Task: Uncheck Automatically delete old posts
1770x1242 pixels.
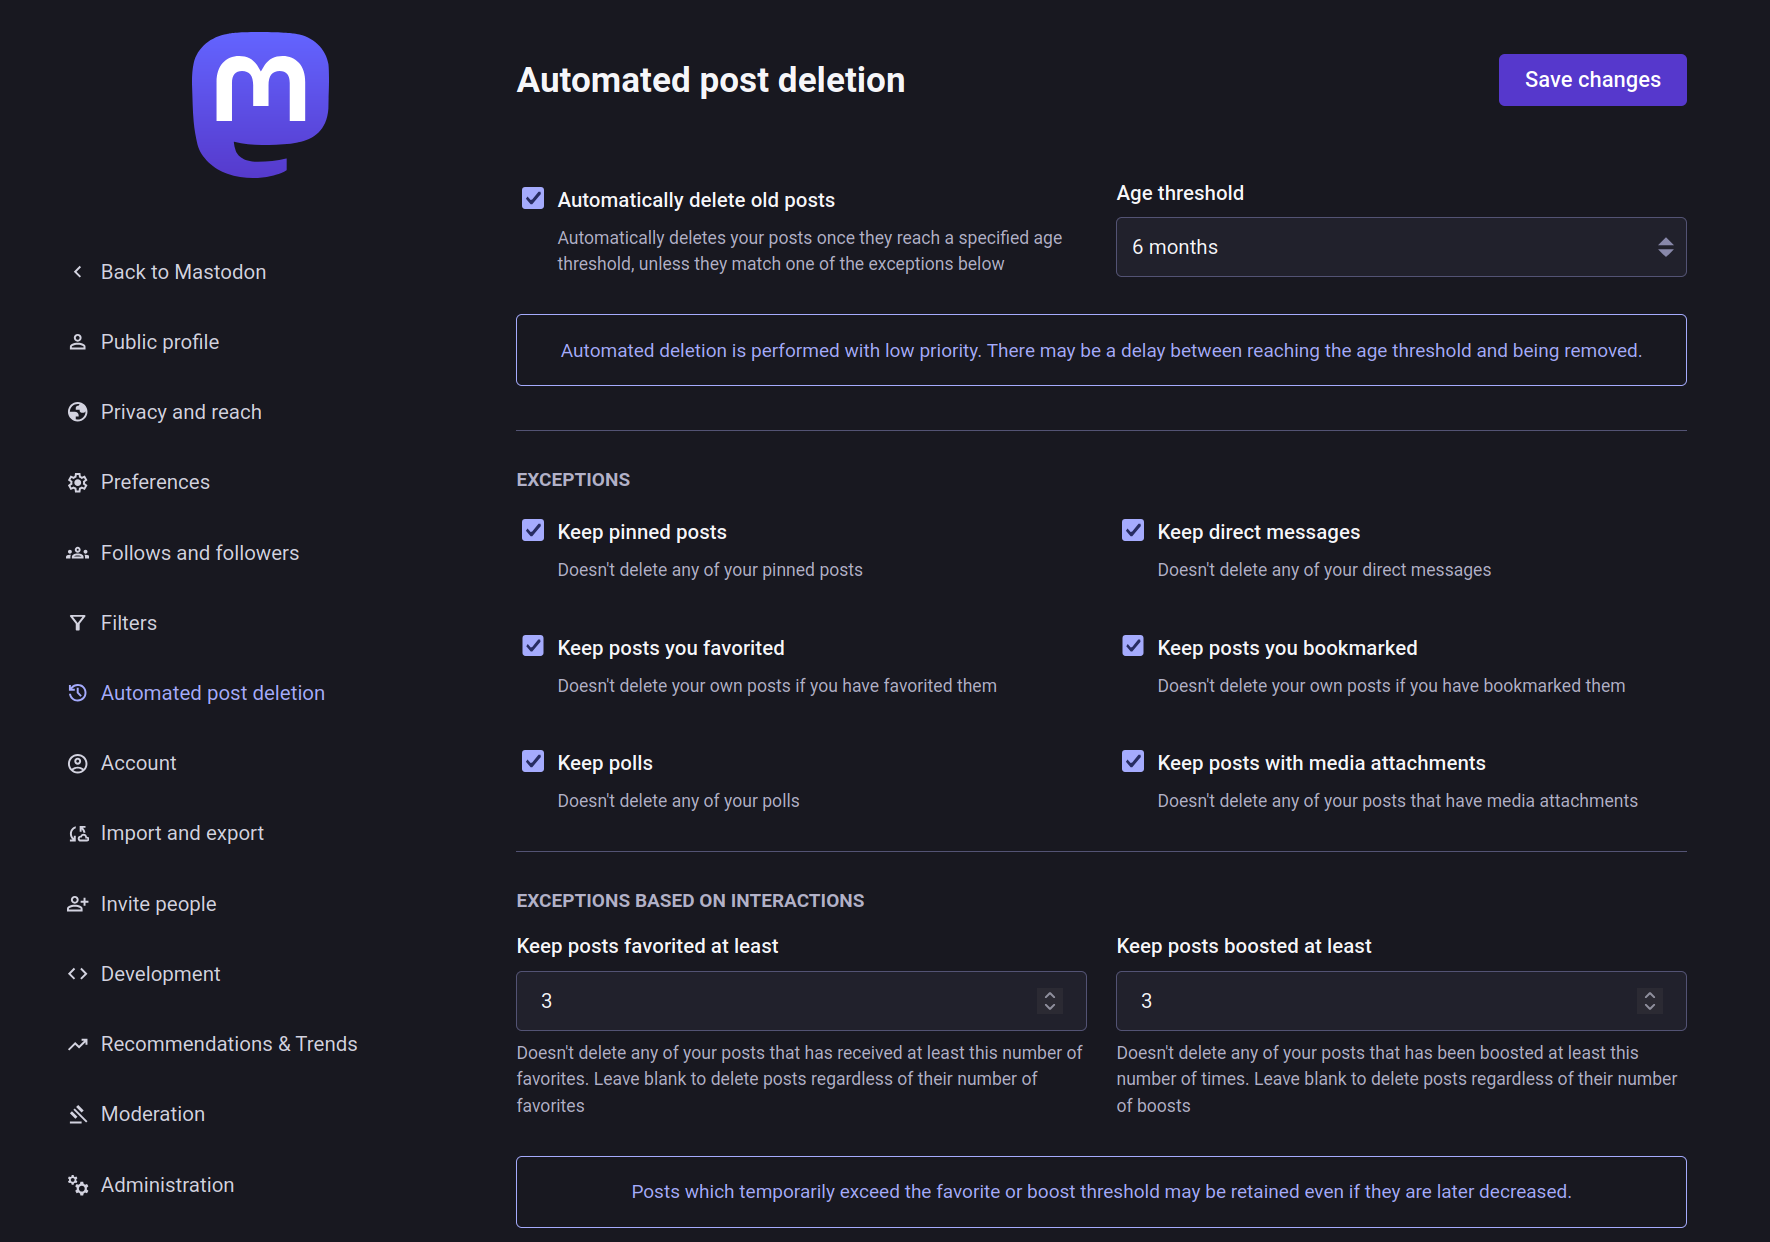Action: click(533, 198)
